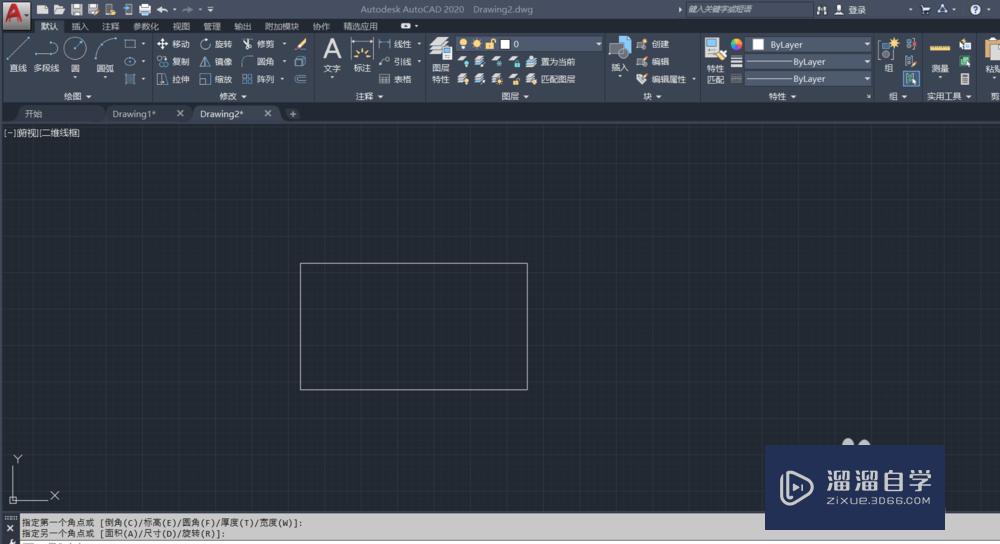Viewport: 1000px width, 544px height.
Task: Toggle group selection on/off button
Action: (x=911, y=79)
